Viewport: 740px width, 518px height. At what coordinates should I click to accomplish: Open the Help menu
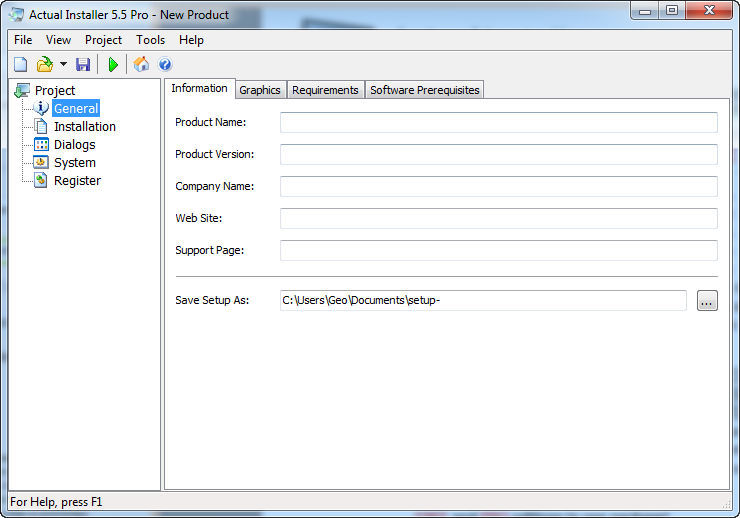click(191, 40)
